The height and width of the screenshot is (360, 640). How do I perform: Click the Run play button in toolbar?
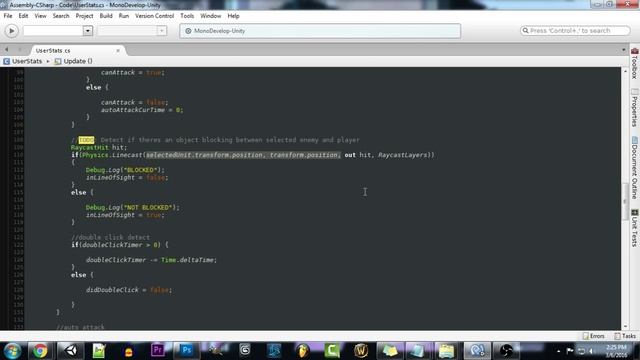(11, 31)
